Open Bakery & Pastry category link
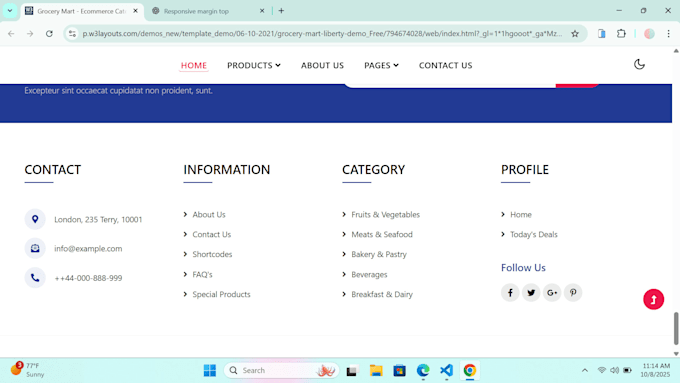680x383 pixels. 379,255
